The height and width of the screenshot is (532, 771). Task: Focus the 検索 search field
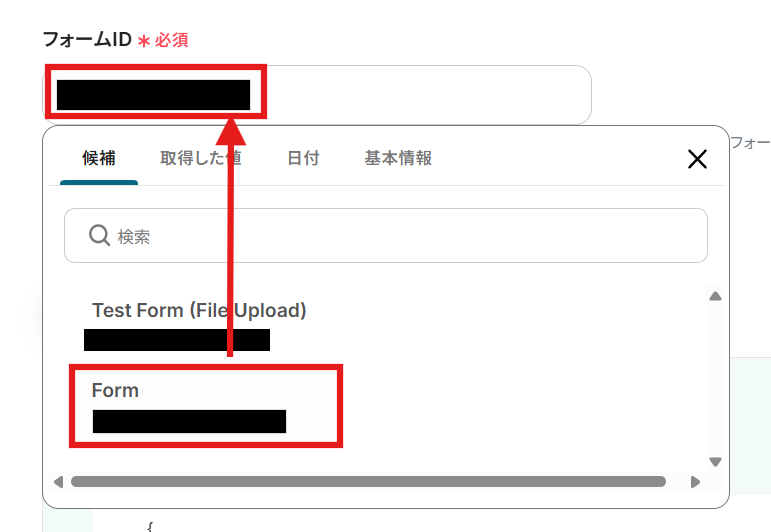[386, 236]
